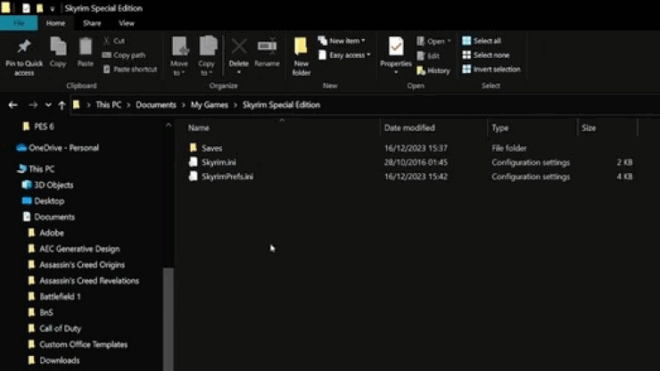Image resolution: width=660 pixels, height=371 pixels.
Task: Open the recent locations dropdown
Action: click(x=48, y=105)
